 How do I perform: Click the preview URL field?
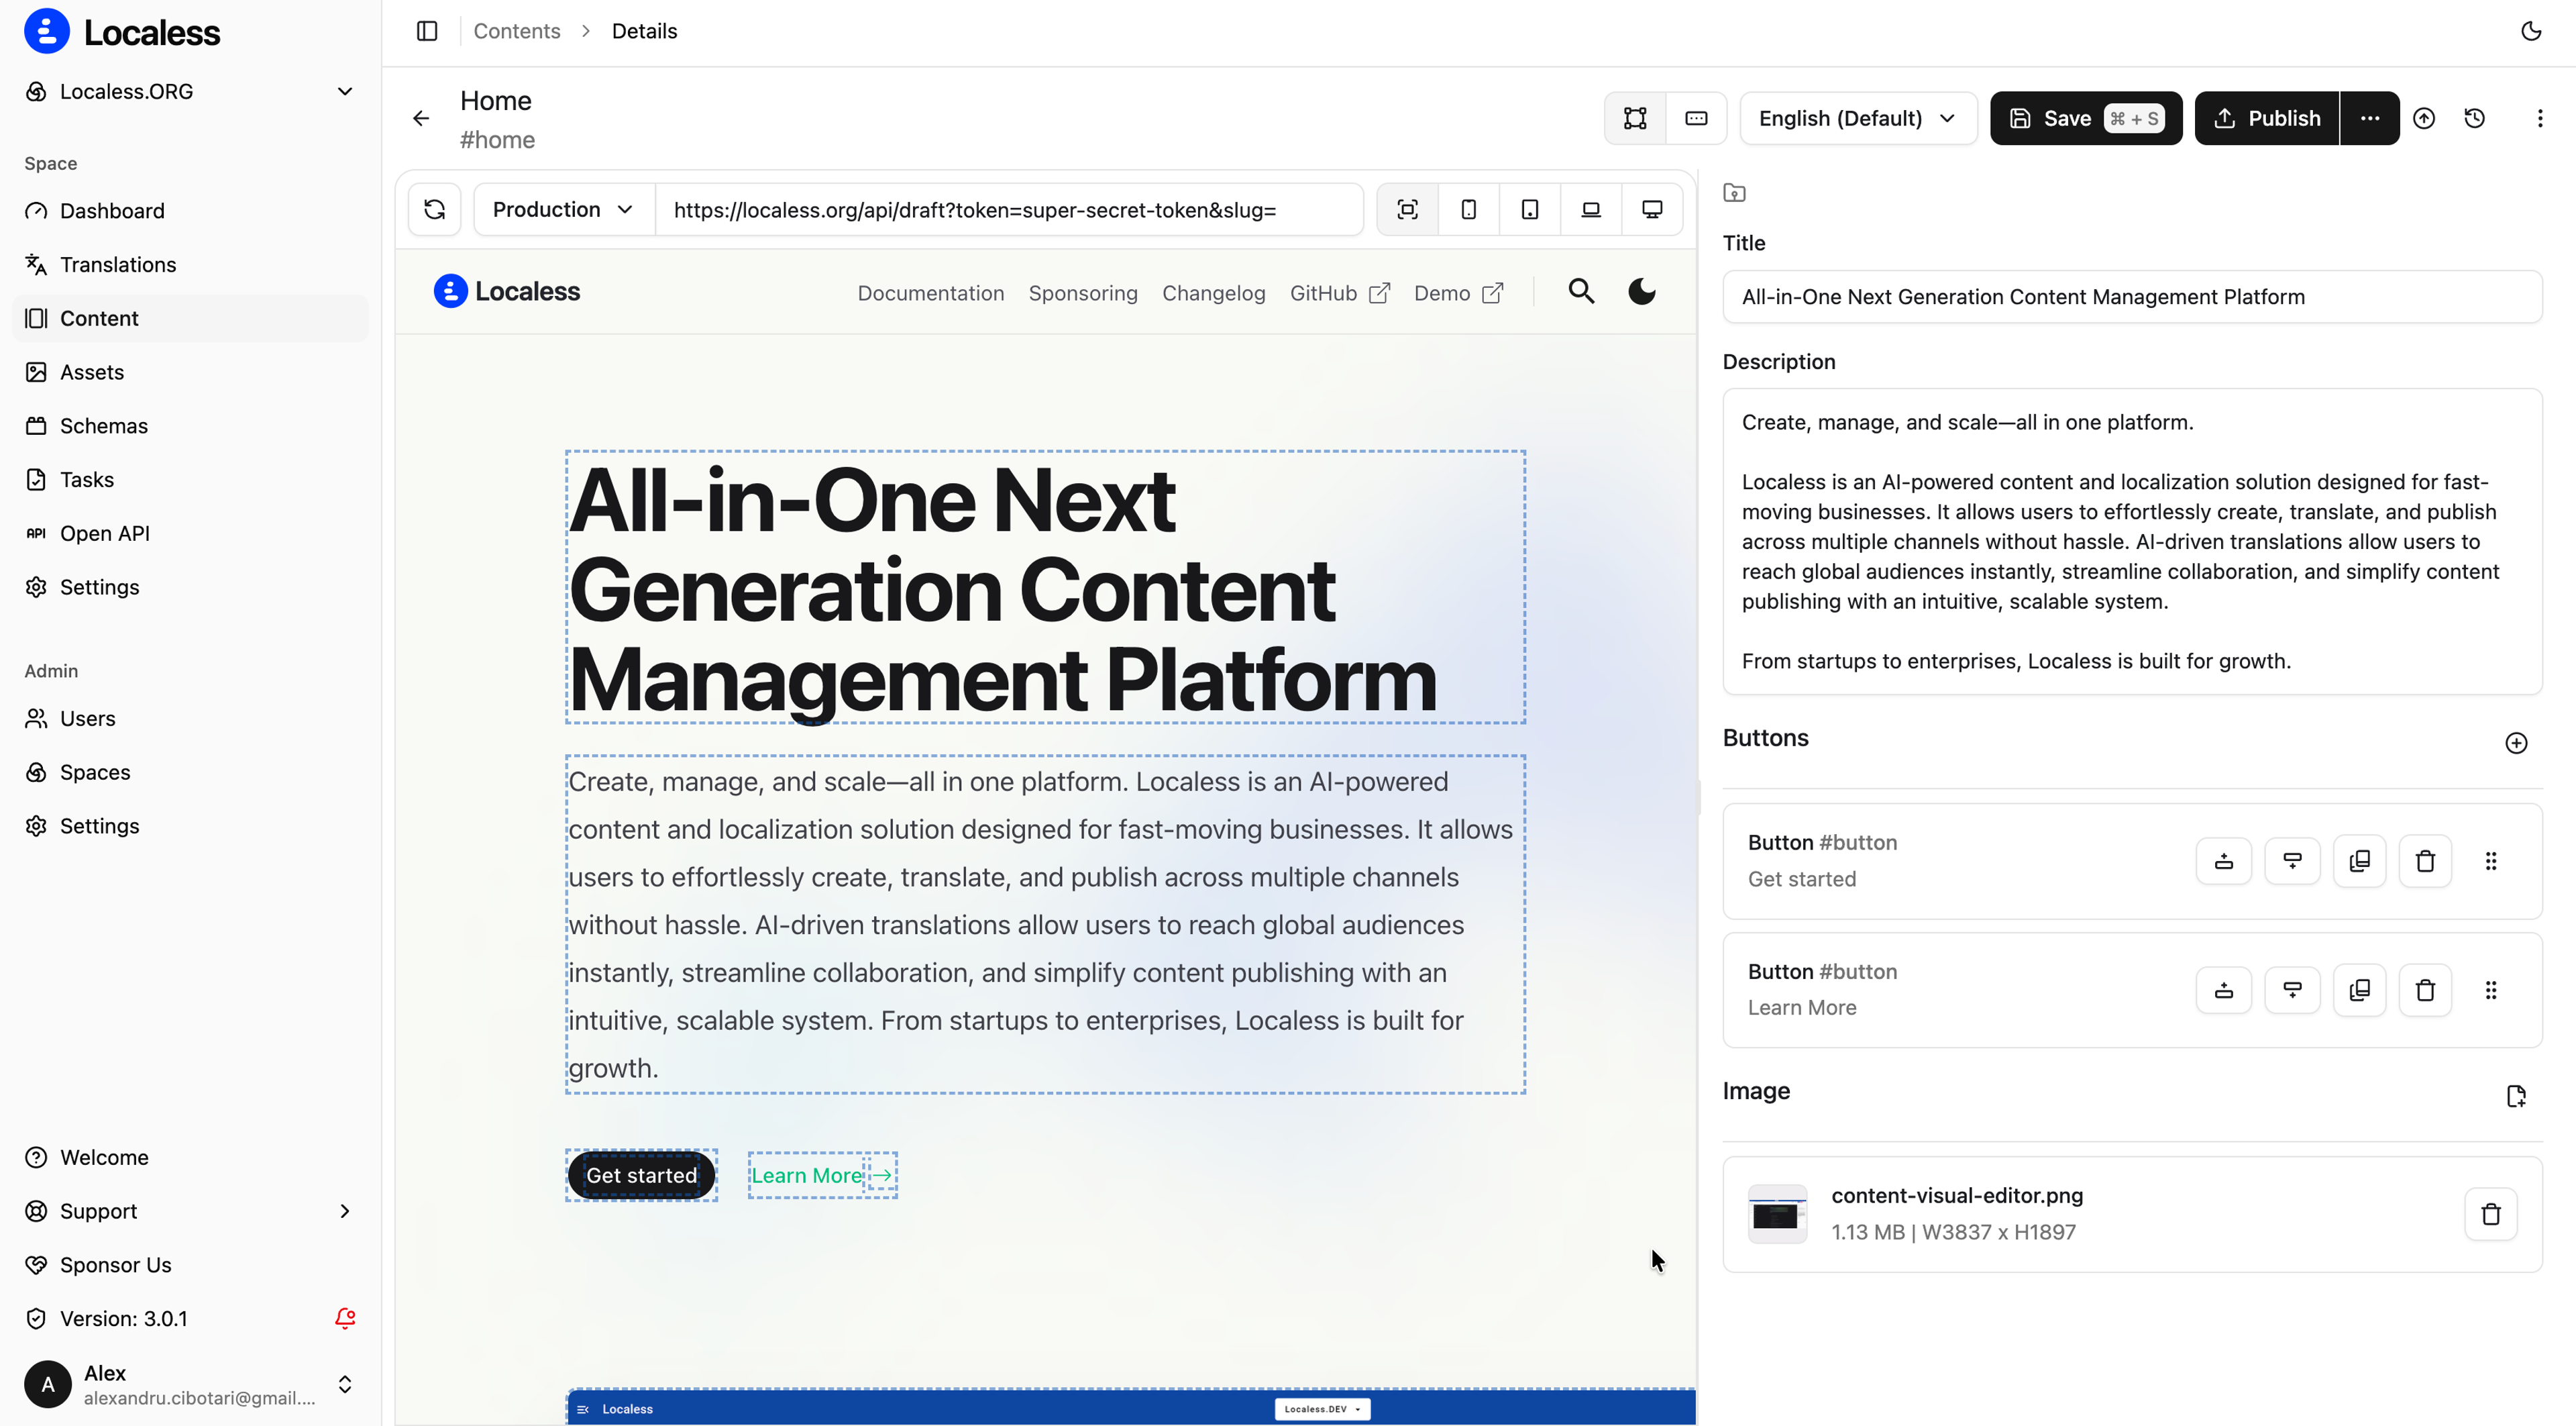tap(1010, 209)
